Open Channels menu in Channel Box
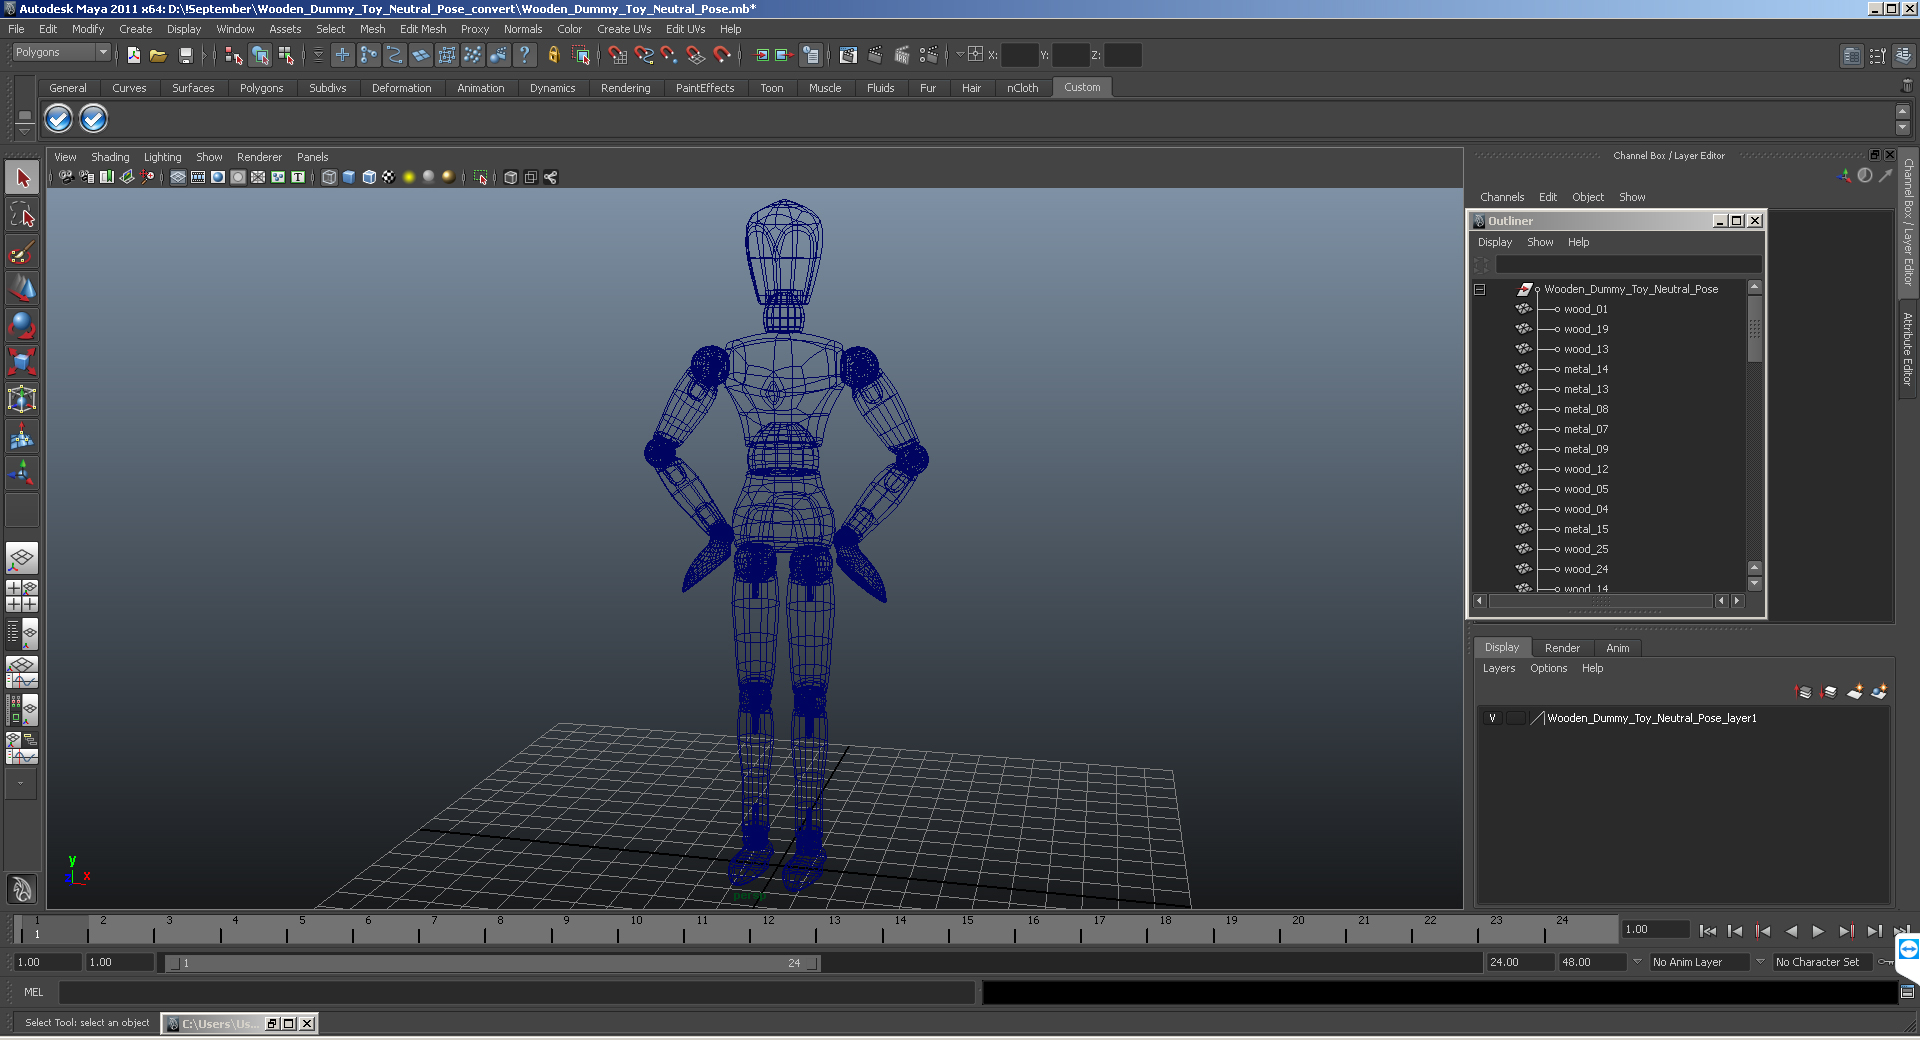 tap(1502, 197)
